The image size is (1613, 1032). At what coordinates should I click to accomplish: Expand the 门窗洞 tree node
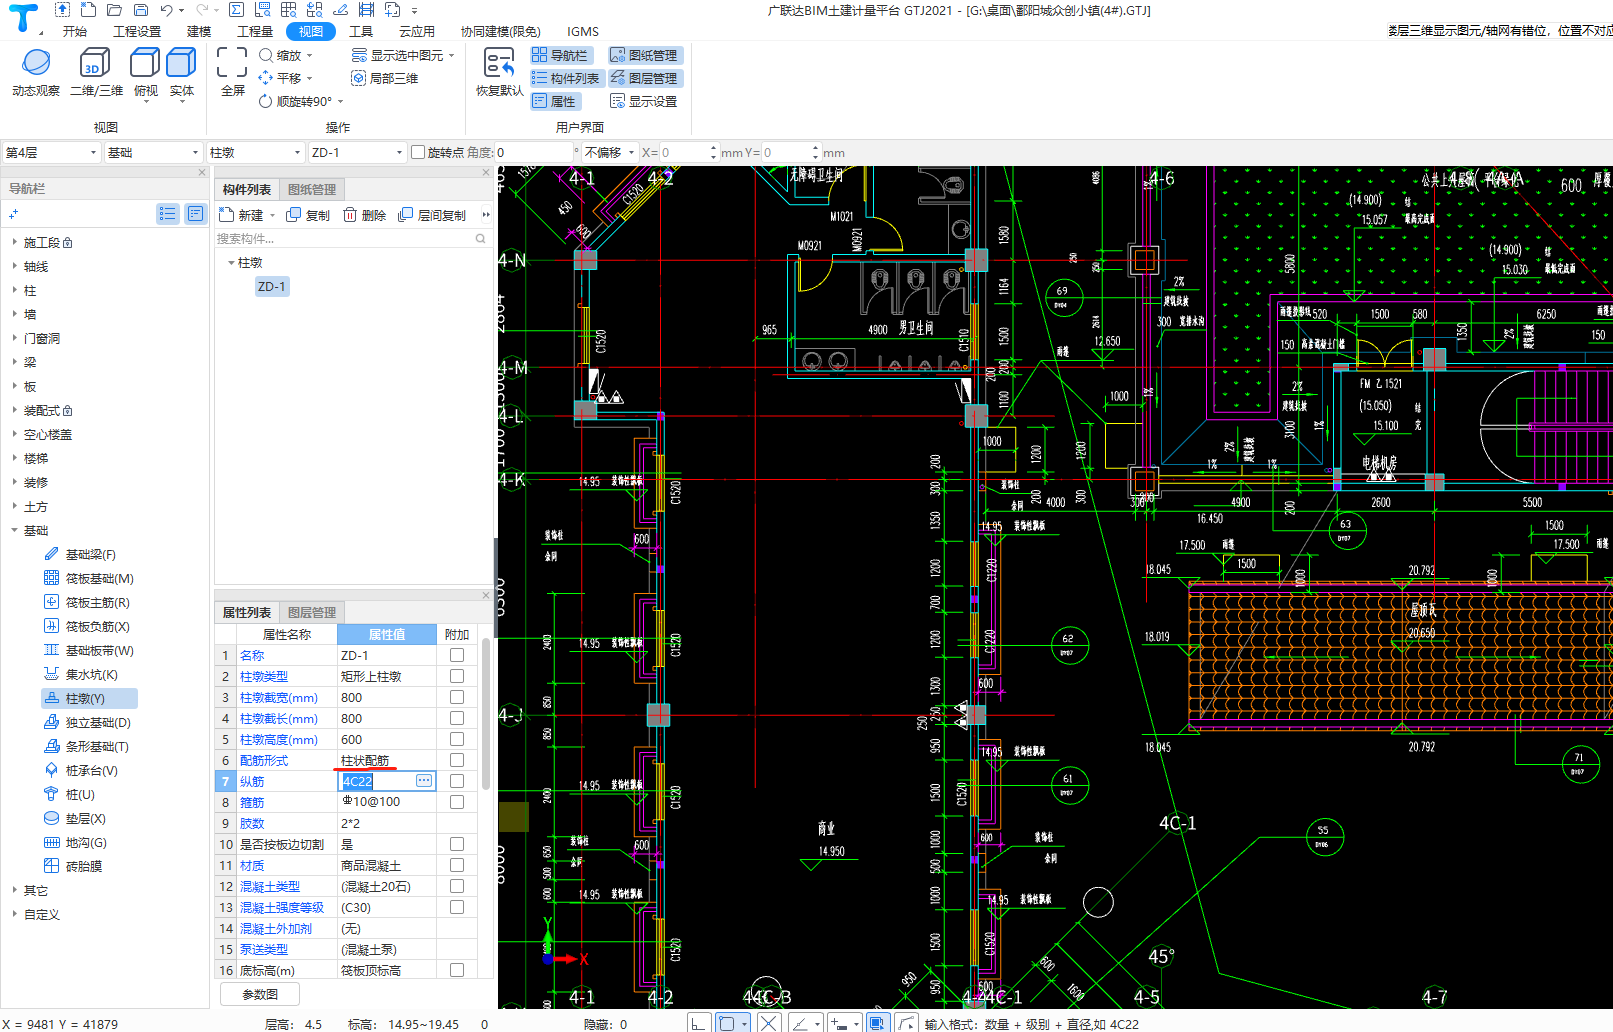(14, 338)
